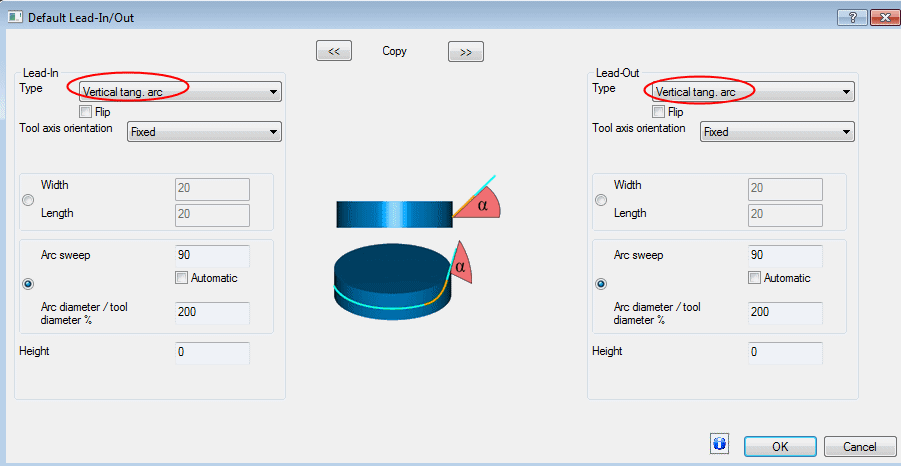The height and width of the screenshot is (466, 901).
Task: Enable the Lead-In Flip checkbox
Action: point(86,112)
